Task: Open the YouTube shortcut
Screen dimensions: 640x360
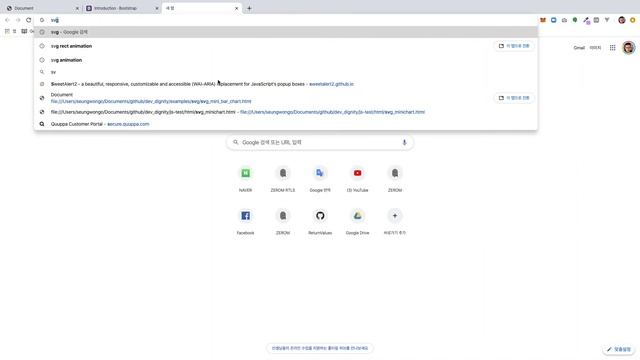Action: click(x=358, y=179)
